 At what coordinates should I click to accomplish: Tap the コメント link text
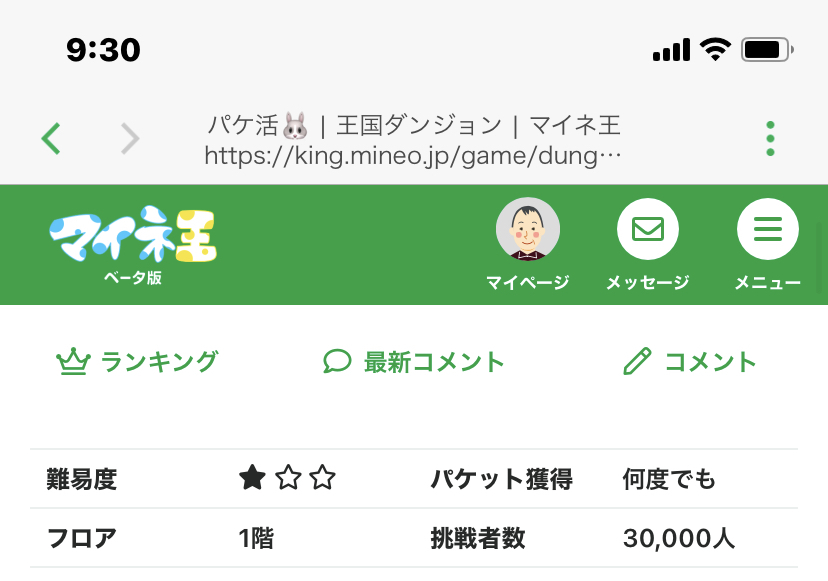click(711, 362)
